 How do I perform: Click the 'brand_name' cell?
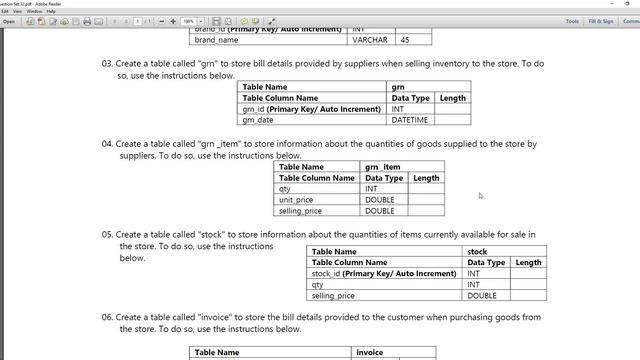tap(268, 40)
